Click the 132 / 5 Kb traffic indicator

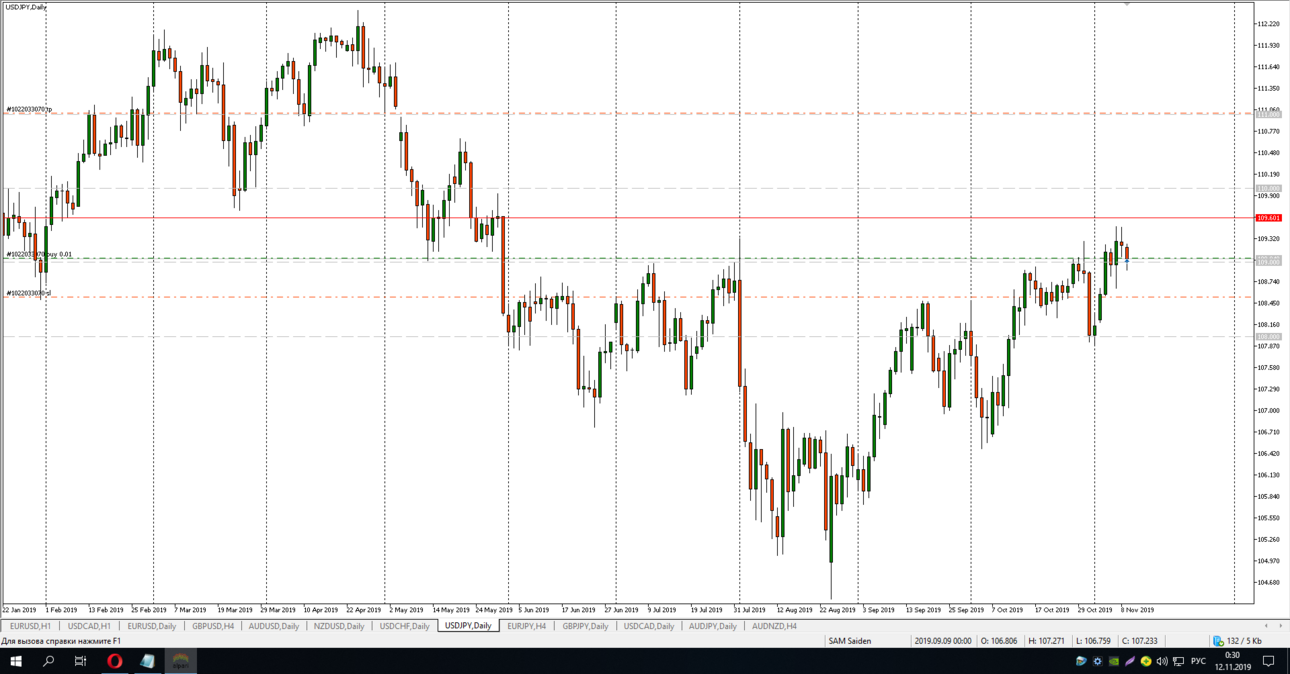(1244, 641)
